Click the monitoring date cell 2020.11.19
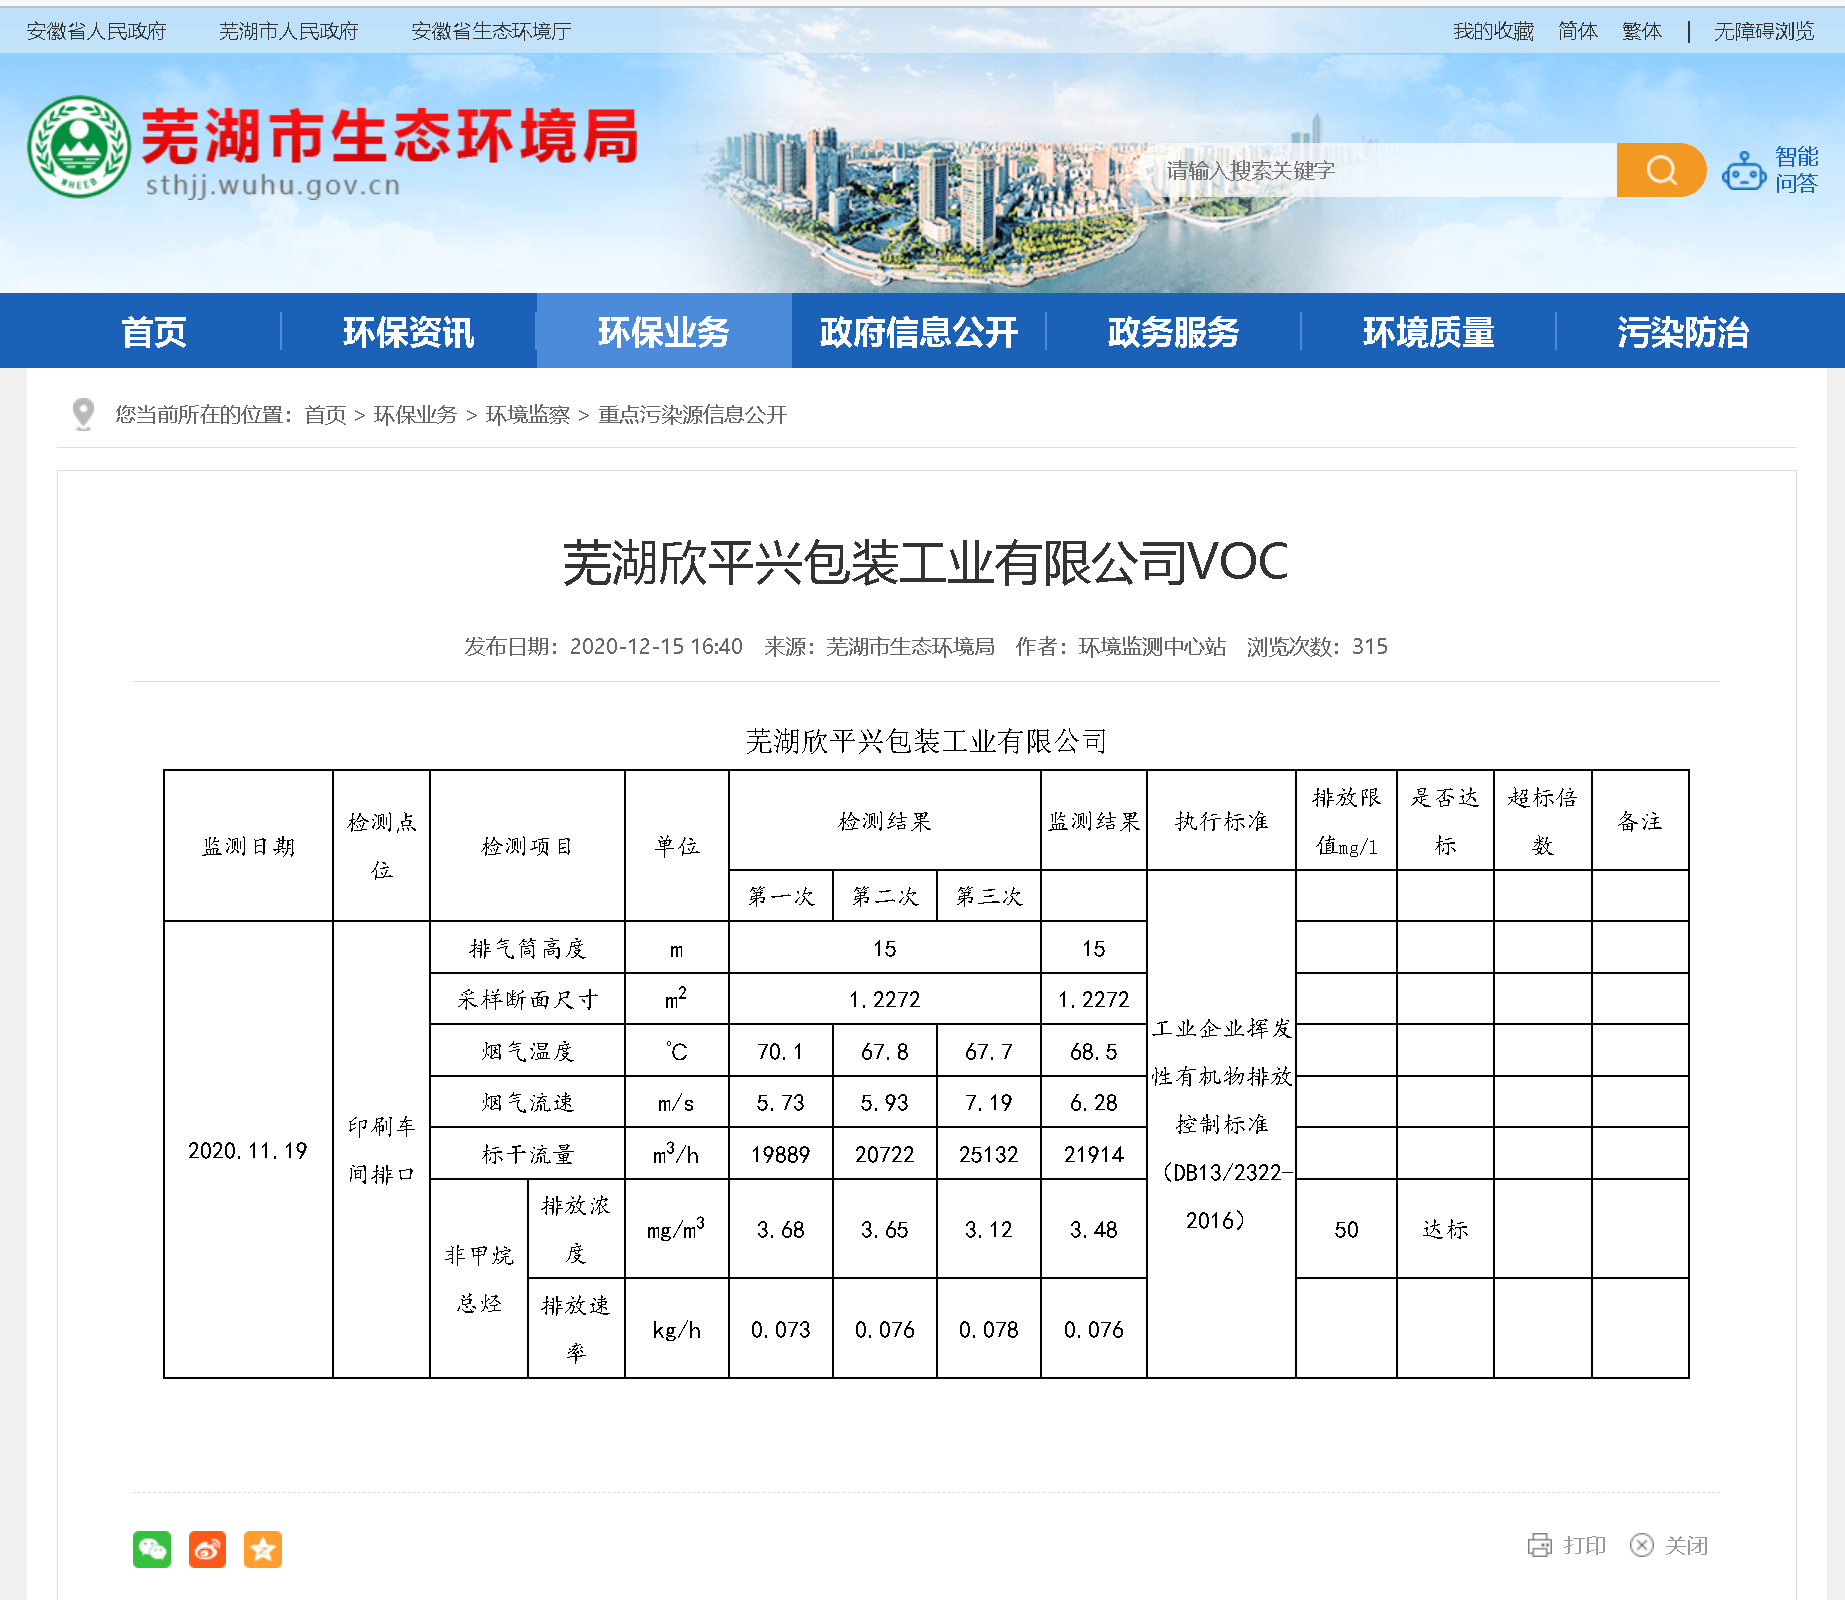Screen dimensions: 1845x1600 248,1150
